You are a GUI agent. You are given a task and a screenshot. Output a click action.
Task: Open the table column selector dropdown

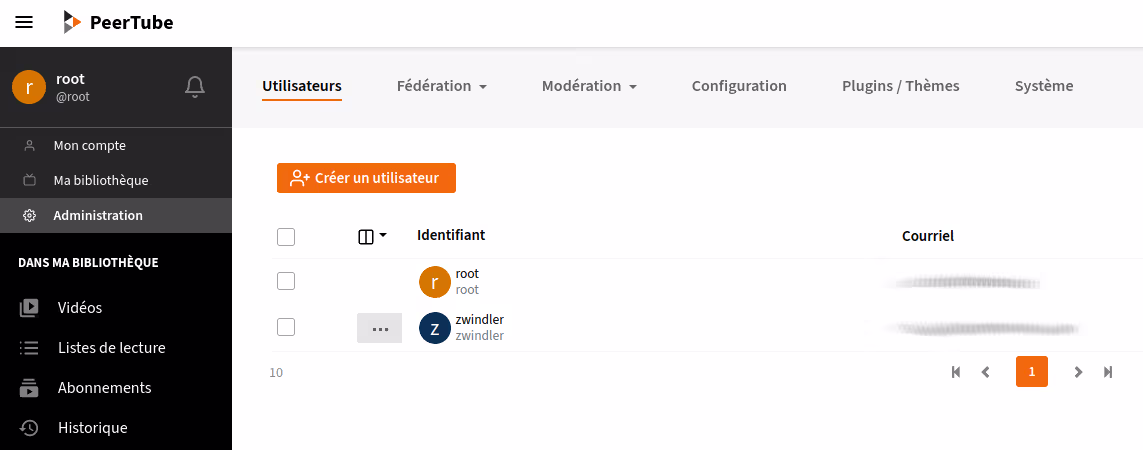372,237
